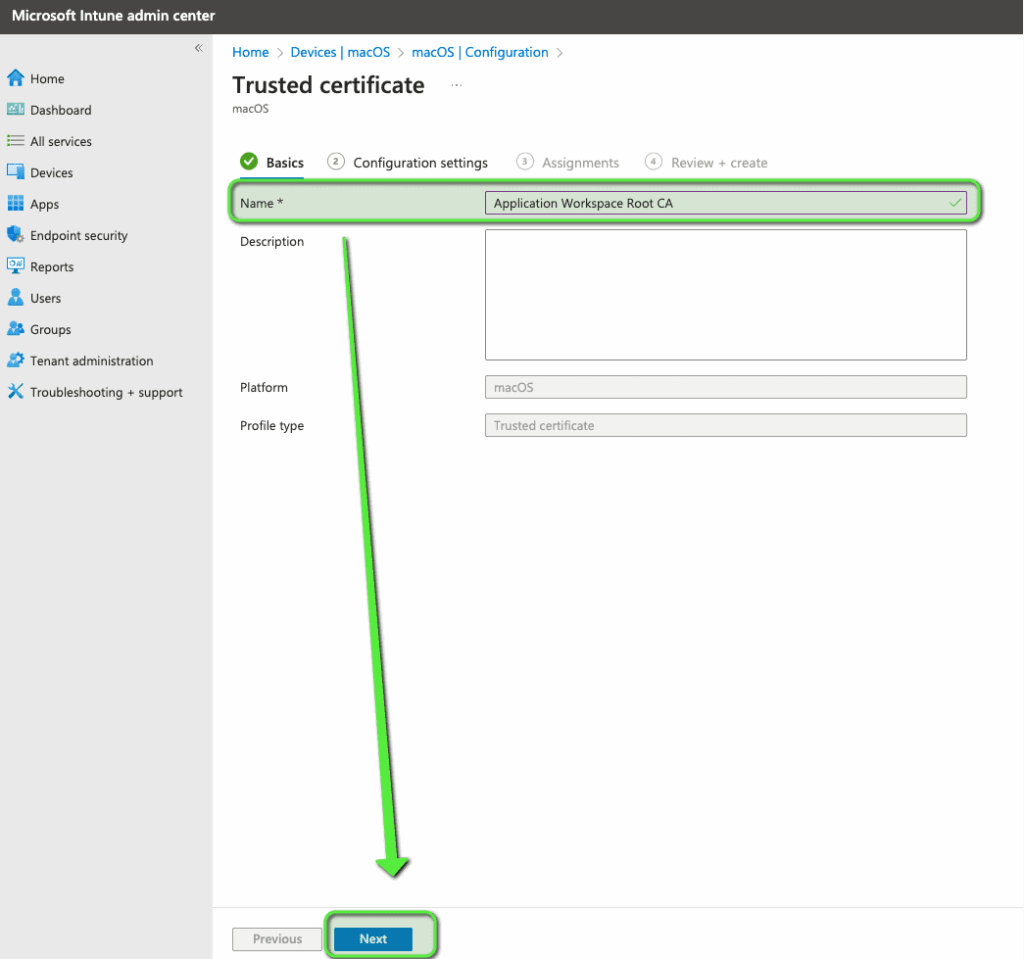
Task: Open the Reports section
Action: (x=52, y=266)
